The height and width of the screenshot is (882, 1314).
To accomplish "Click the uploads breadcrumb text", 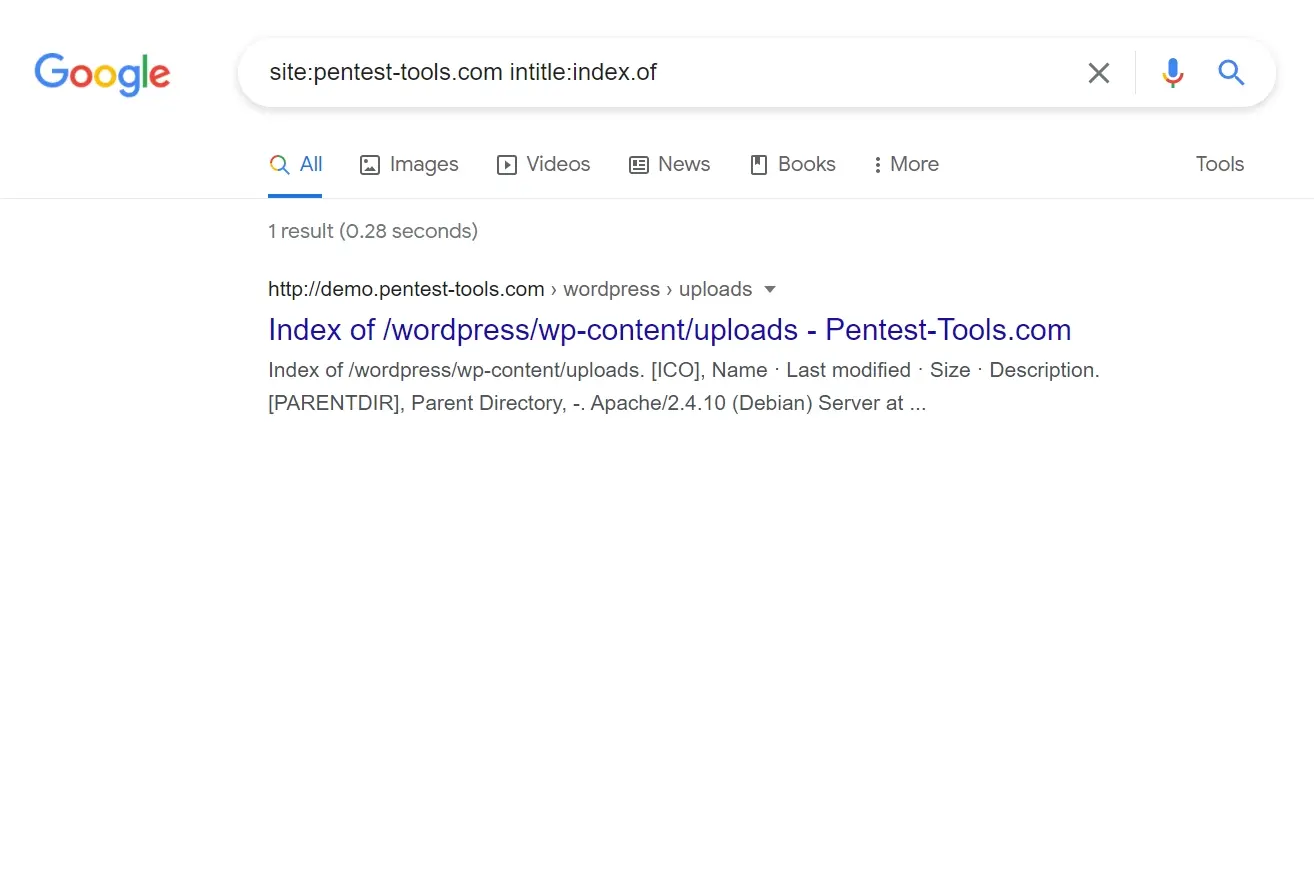I will pos(715,289).
